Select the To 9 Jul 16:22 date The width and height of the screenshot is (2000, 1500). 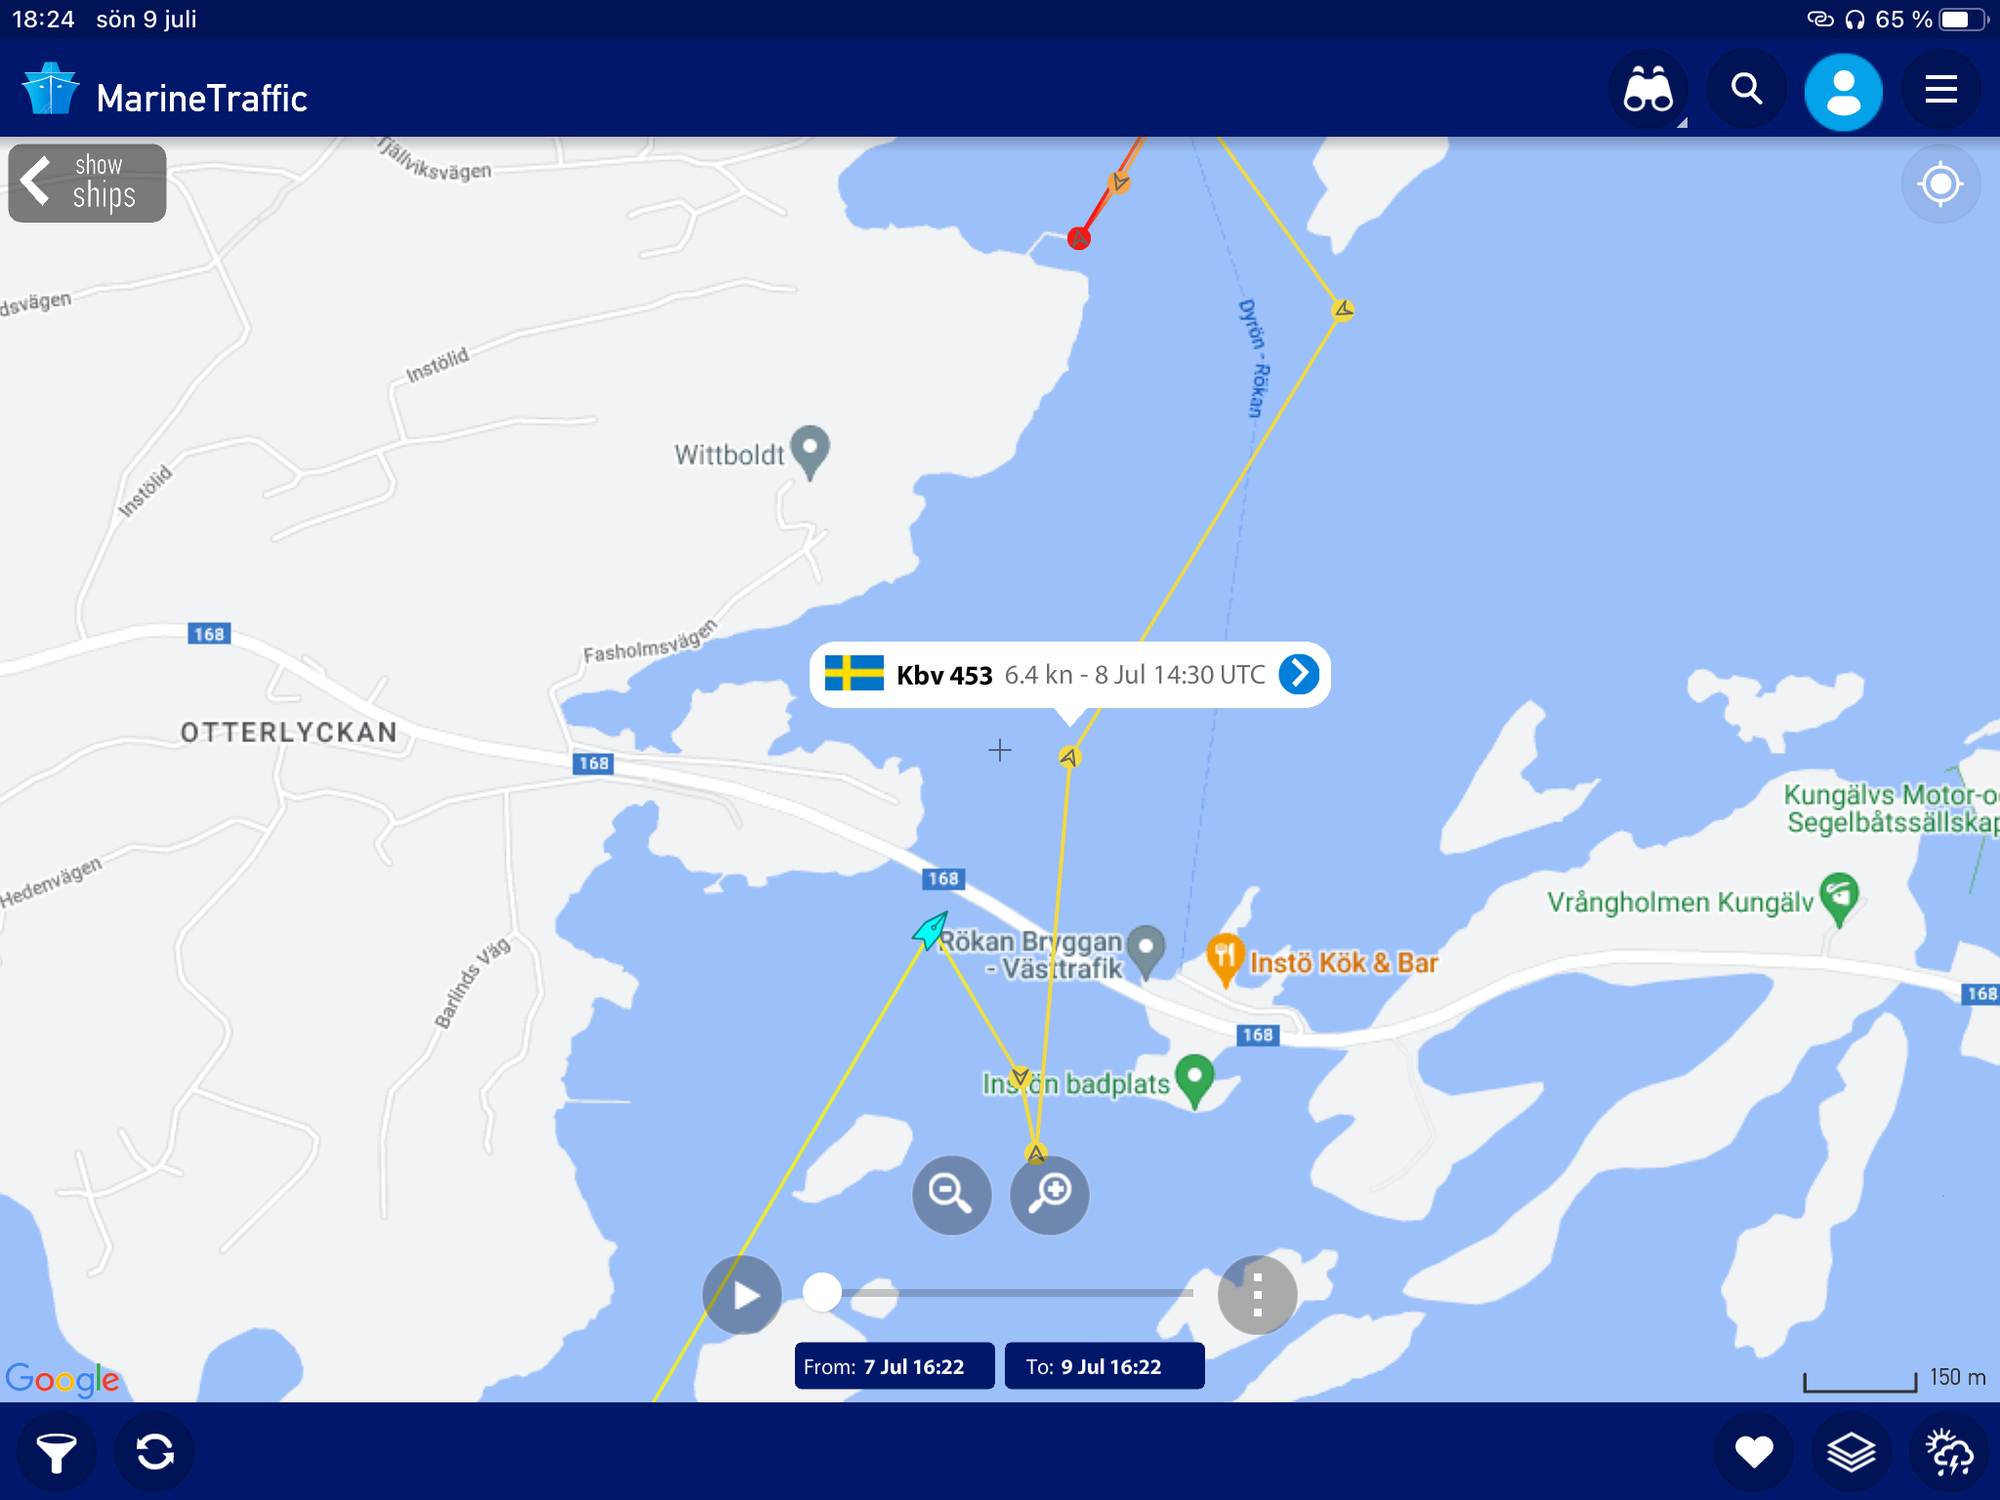pyautogui.click(x=1104, y=1366)
